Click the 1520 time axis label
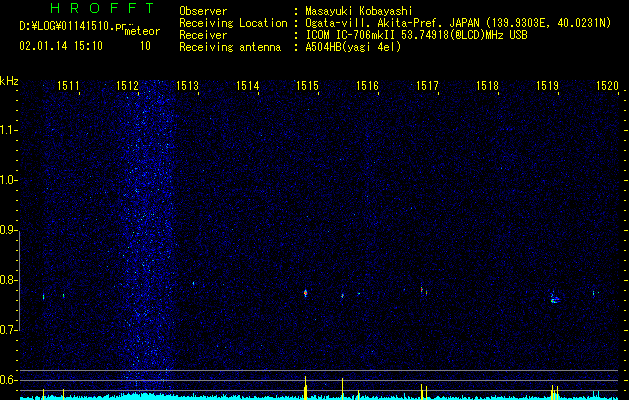The width and height of the screenshot is (629, 400). 607,86
